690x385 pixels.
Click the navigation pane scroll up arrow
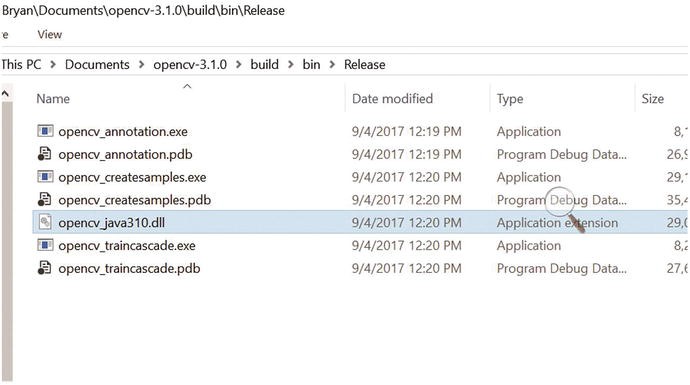5,93
